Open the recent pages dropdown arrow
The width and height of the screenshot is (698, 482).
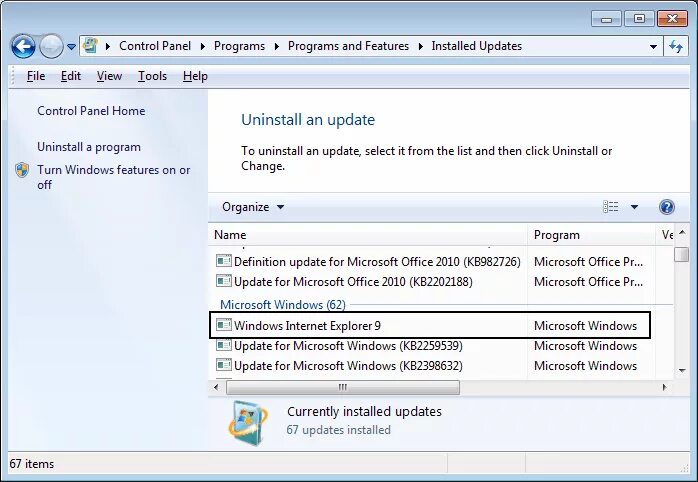[x=71, y=46]
